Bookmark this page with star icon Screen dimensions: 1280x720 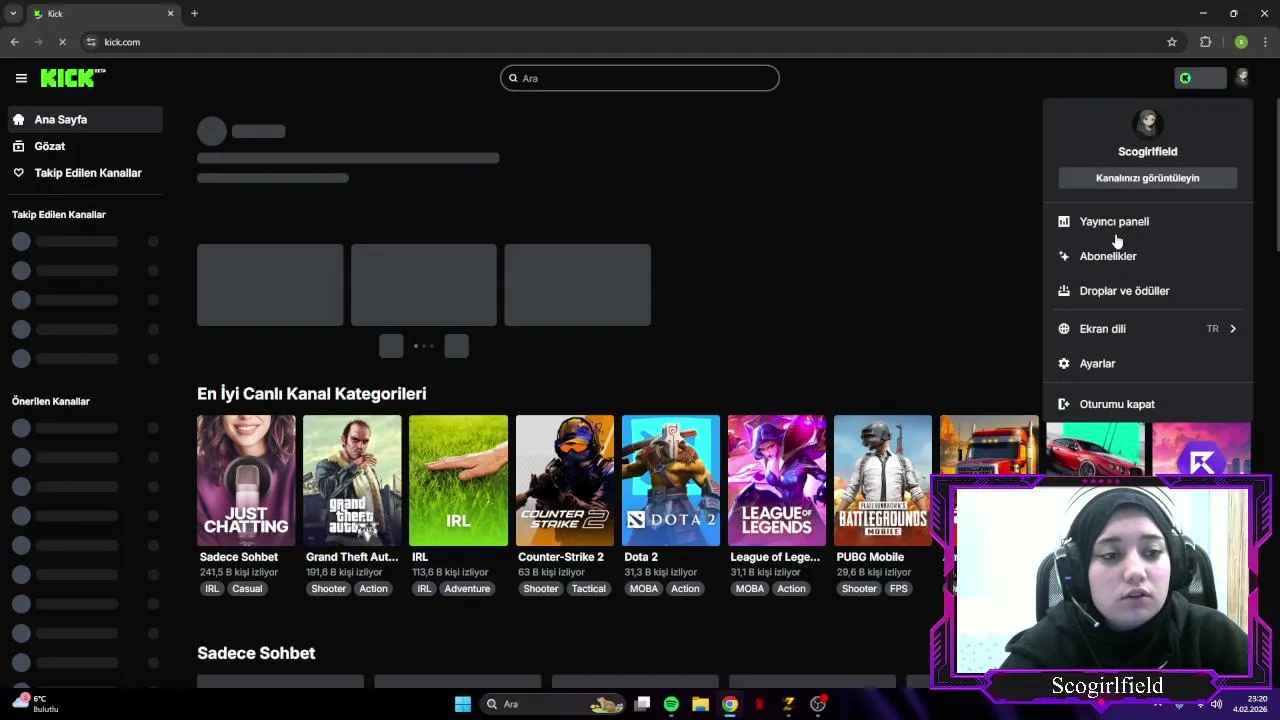click(x=1172, y=42)
